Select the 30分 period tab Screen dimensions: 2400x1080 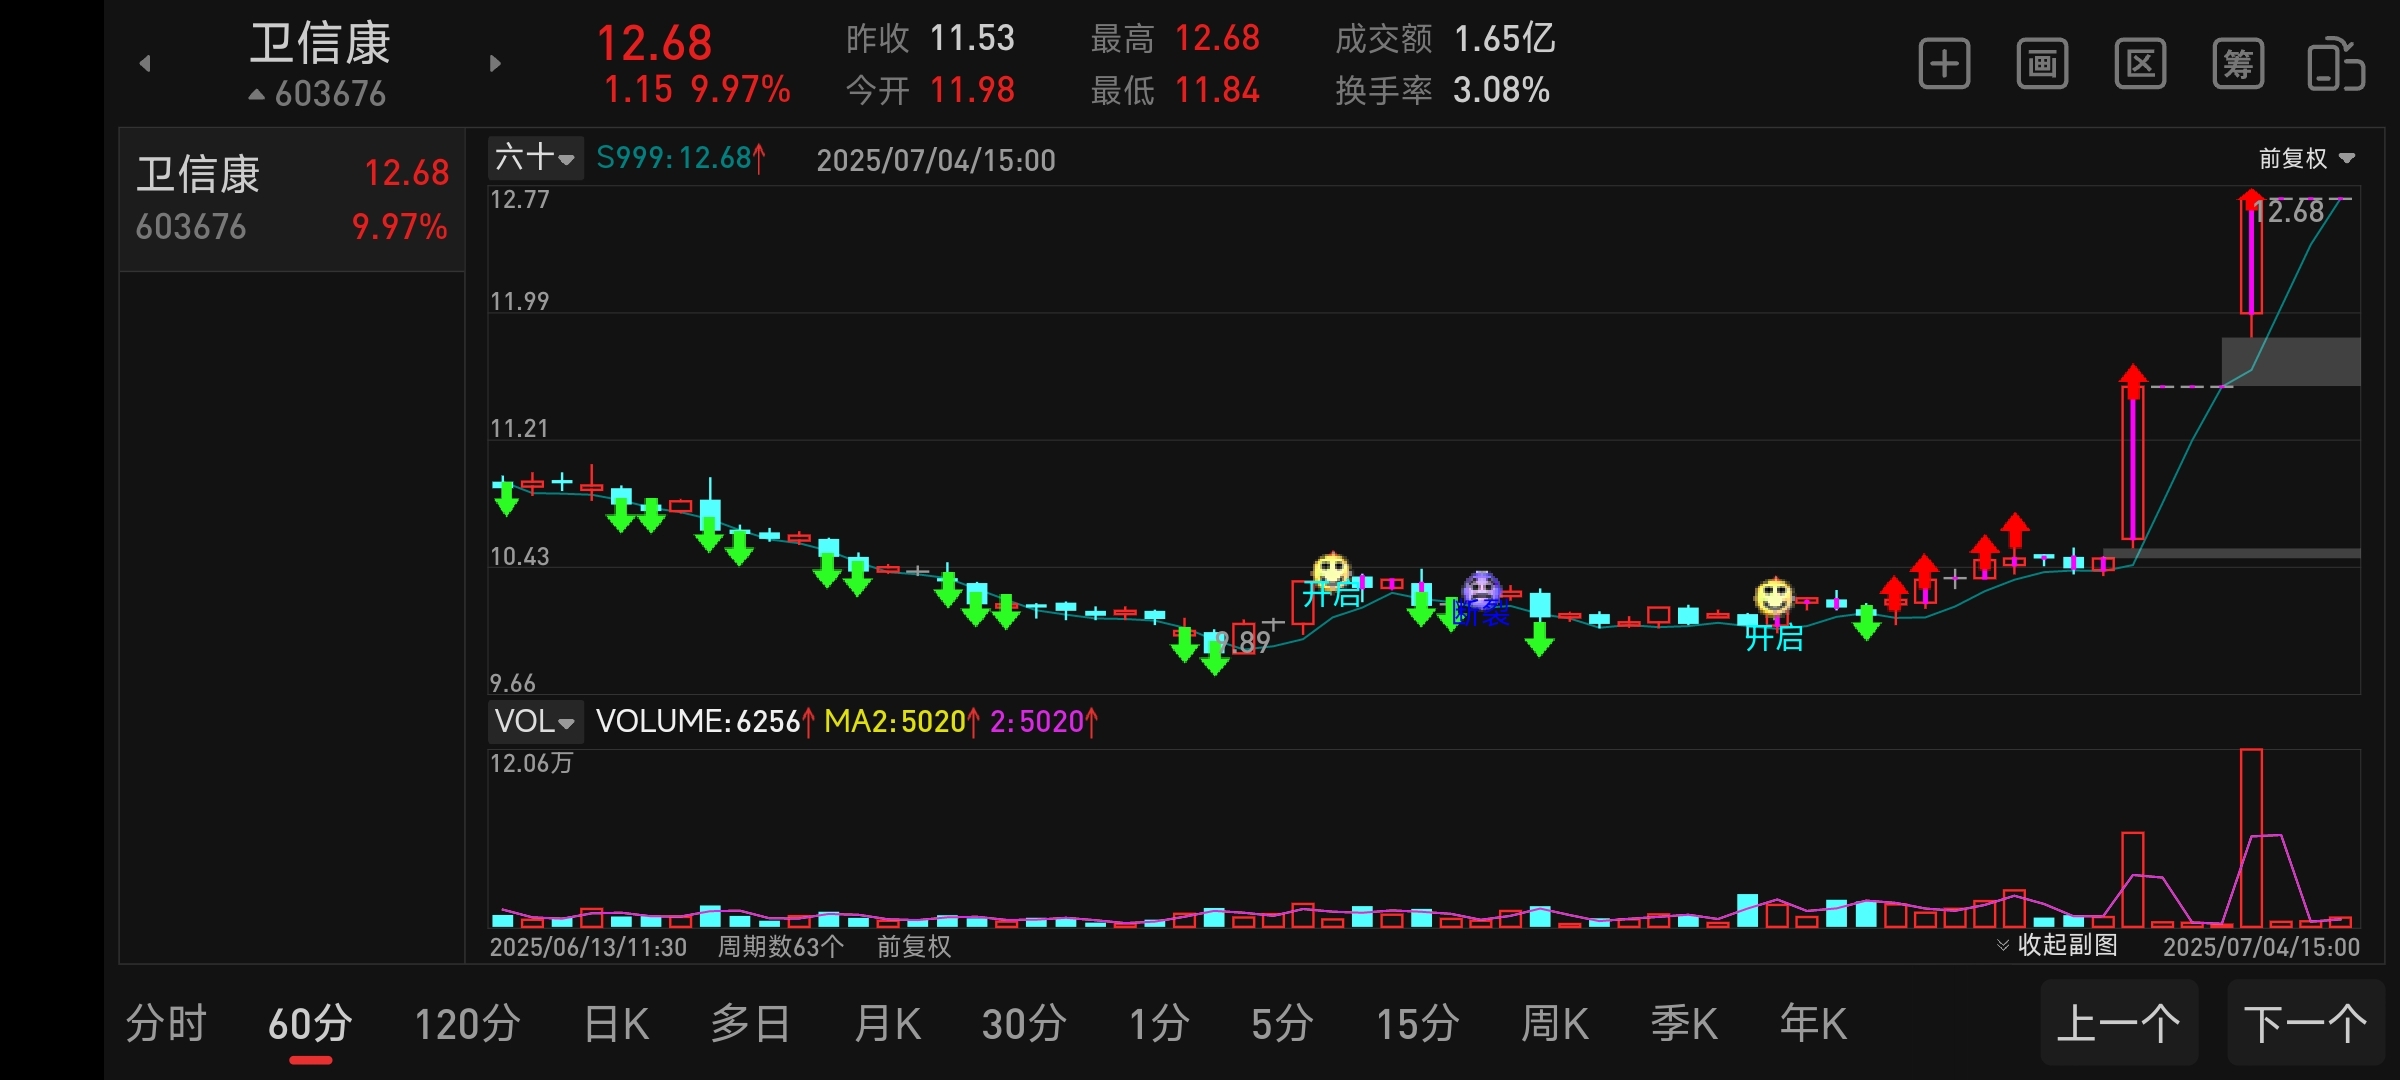coord(1024,1023)
